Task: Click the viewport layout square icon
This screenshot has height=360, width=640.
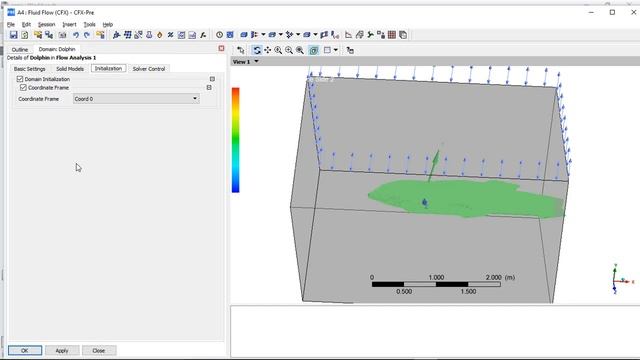Action: (327, 50)
